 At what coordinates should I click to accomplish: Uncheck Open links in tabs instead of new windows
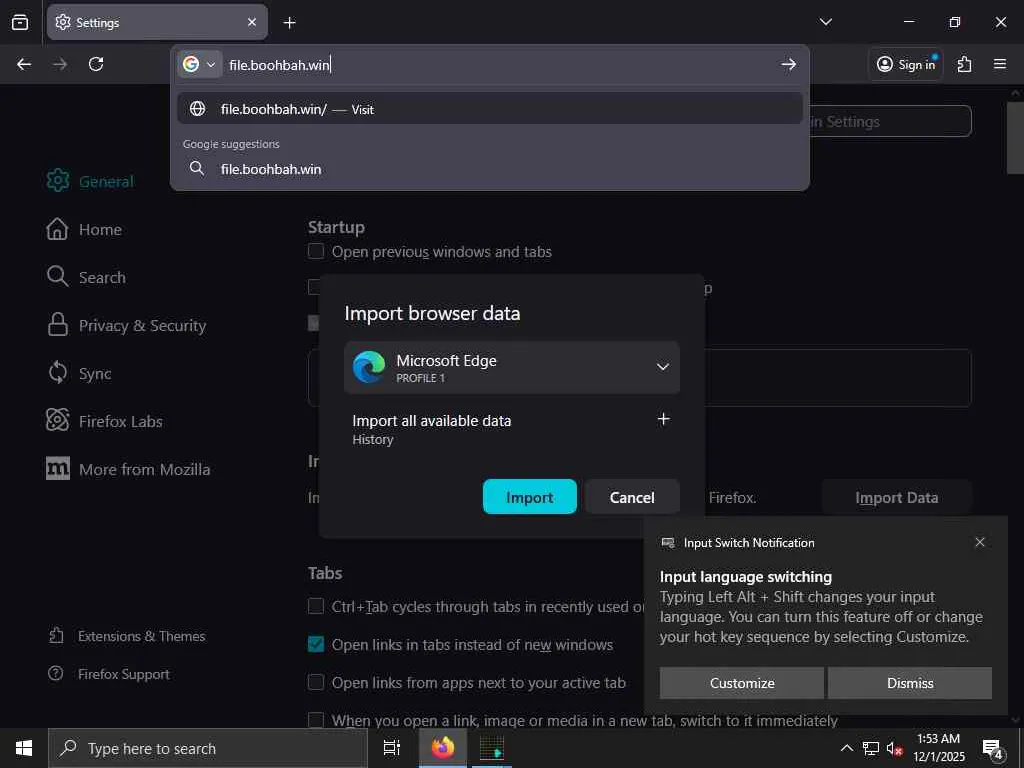[x=316, y=645]
